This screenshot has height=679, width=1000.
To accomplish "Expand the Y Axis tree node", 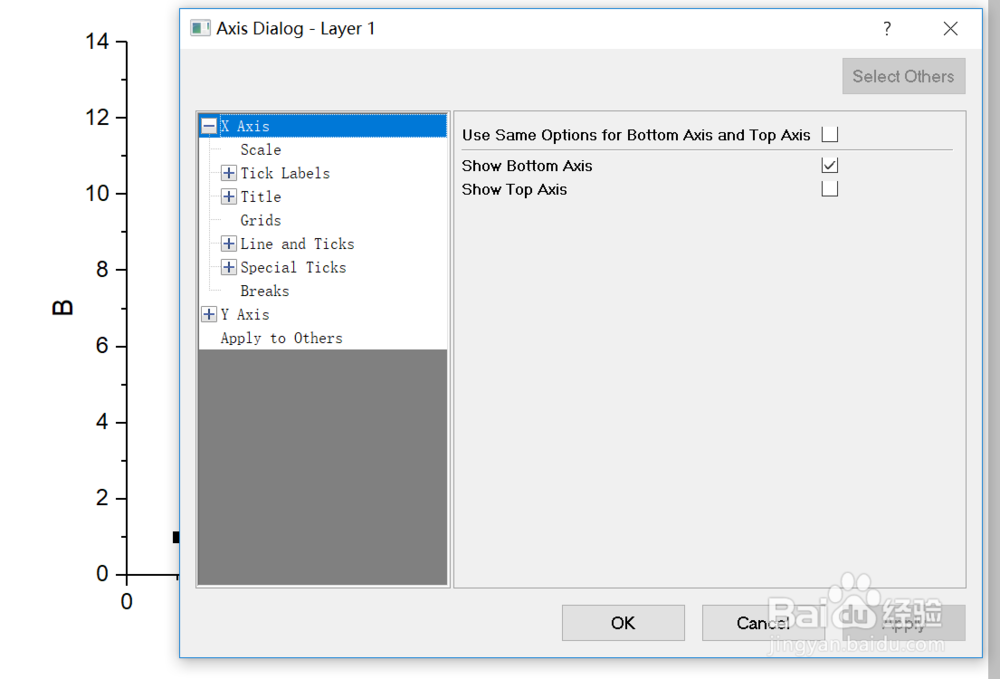I will coord(209,314).
